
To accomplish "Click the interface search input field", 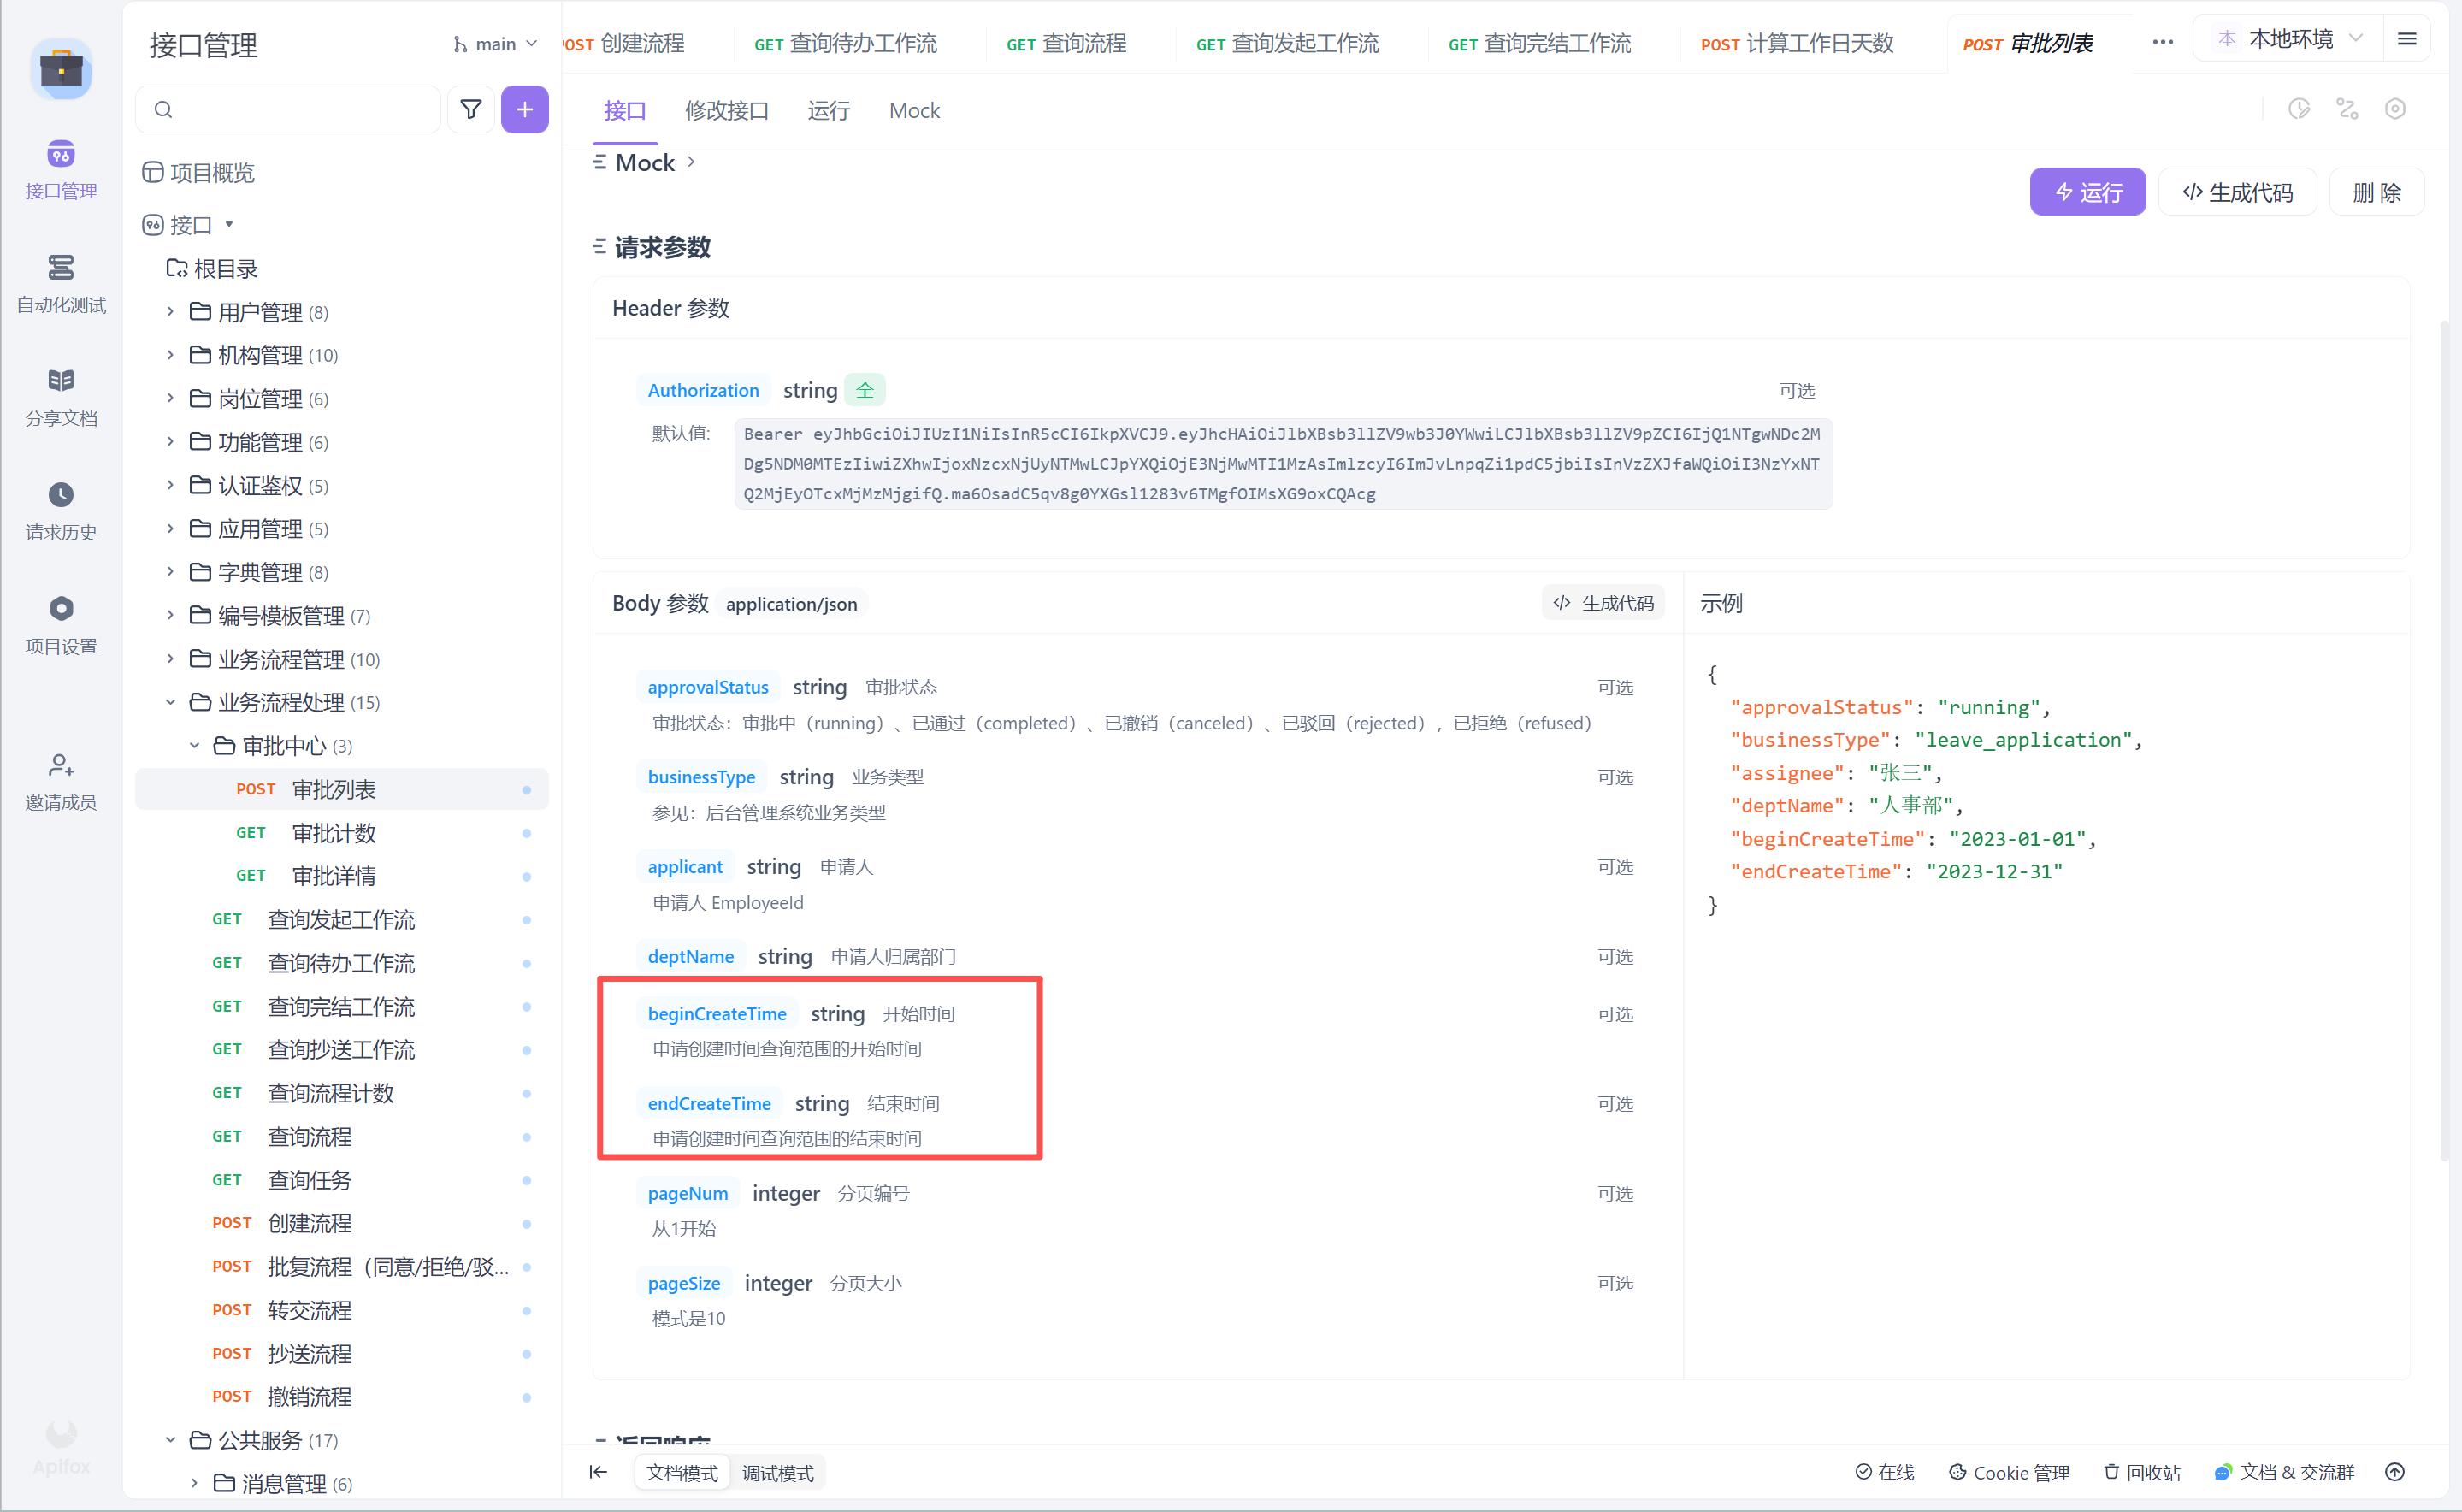I will tap(300, 110).
